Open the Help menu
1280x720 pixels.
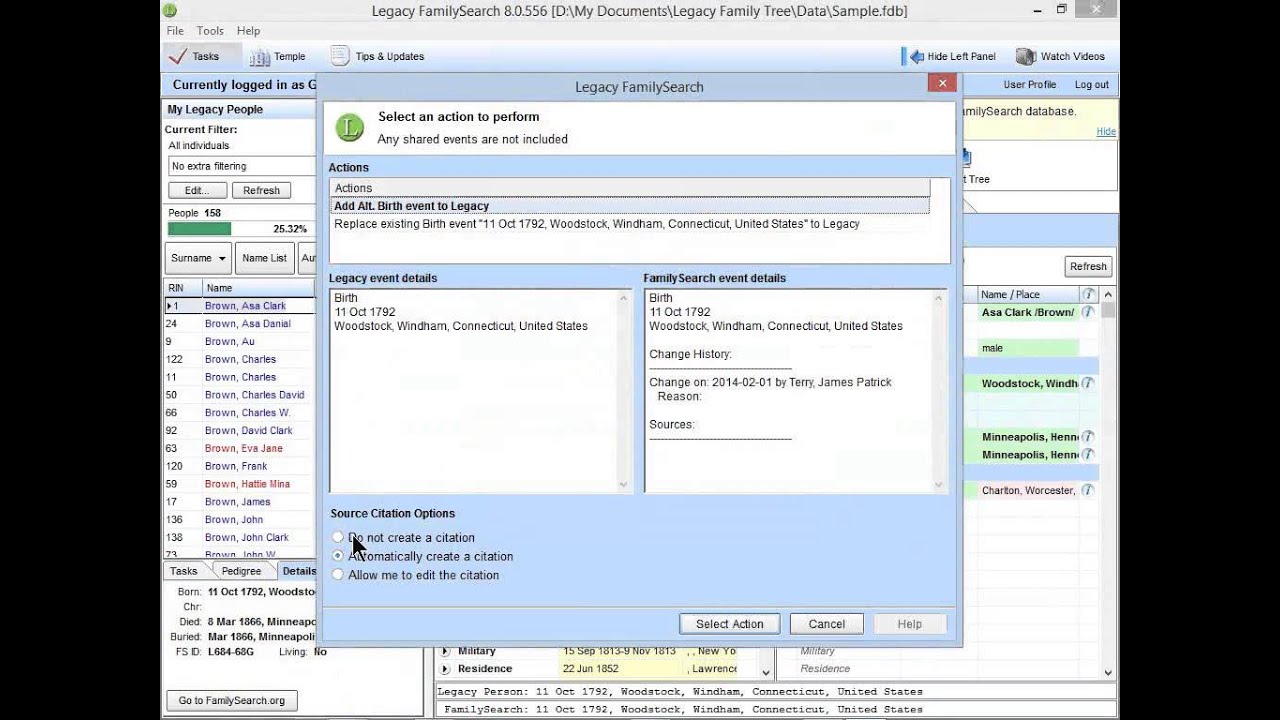tap(249, 31)
